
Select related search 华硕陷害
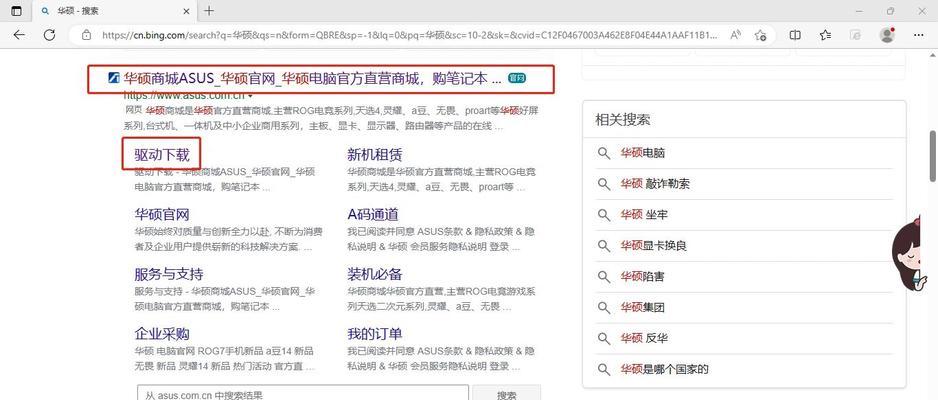pyautogui.click(x=642, y=276)
